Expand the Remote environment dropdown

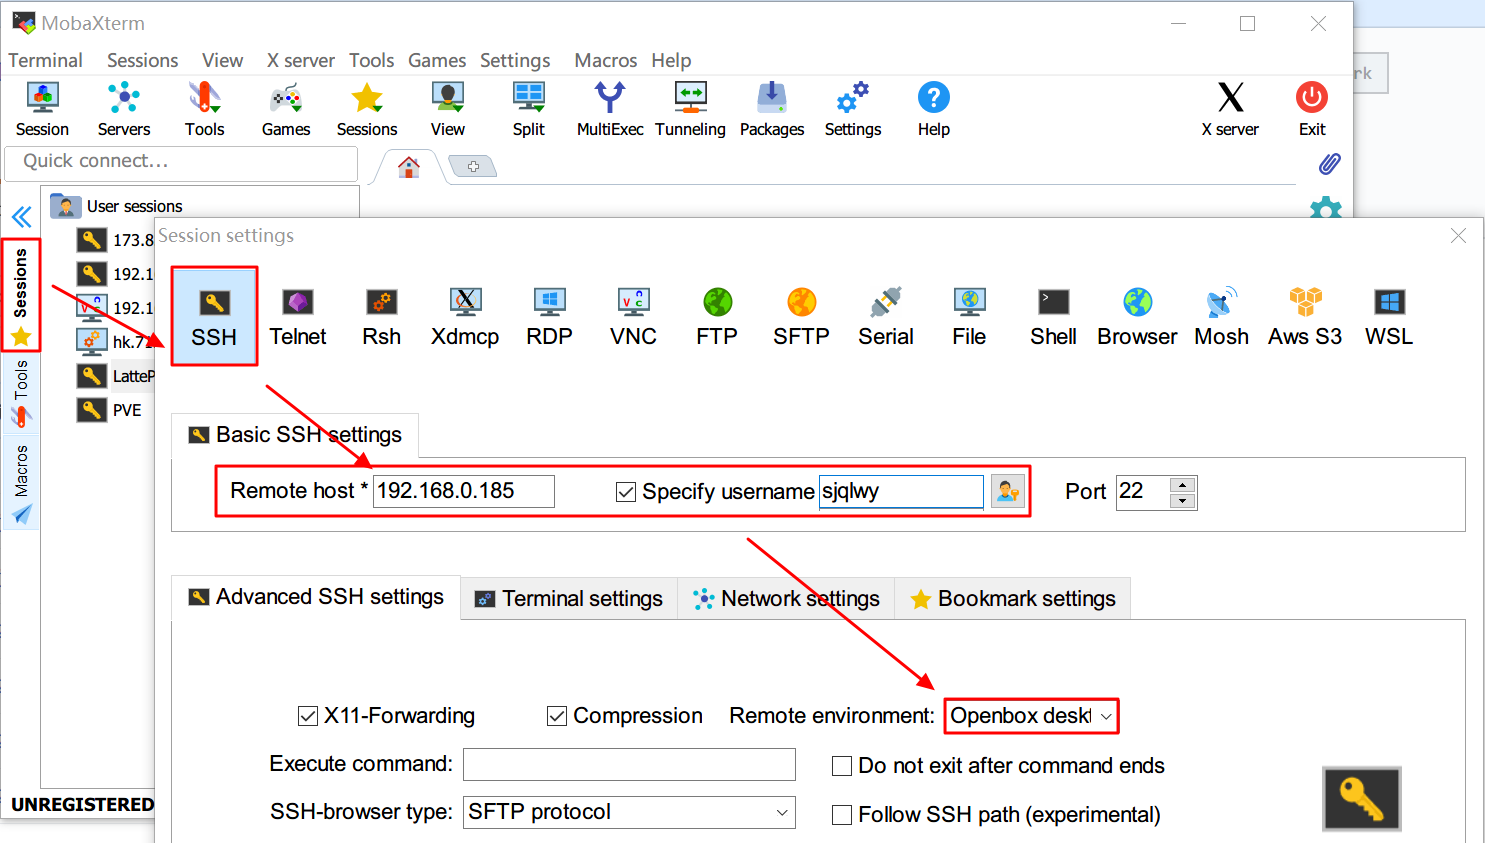point(1105,716)
